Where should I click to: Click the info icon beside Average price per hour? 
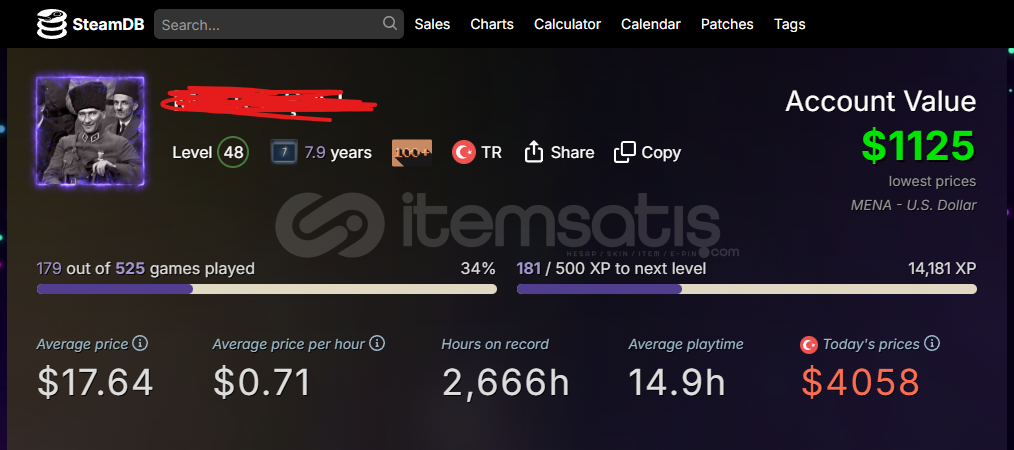tap(377, 343)
